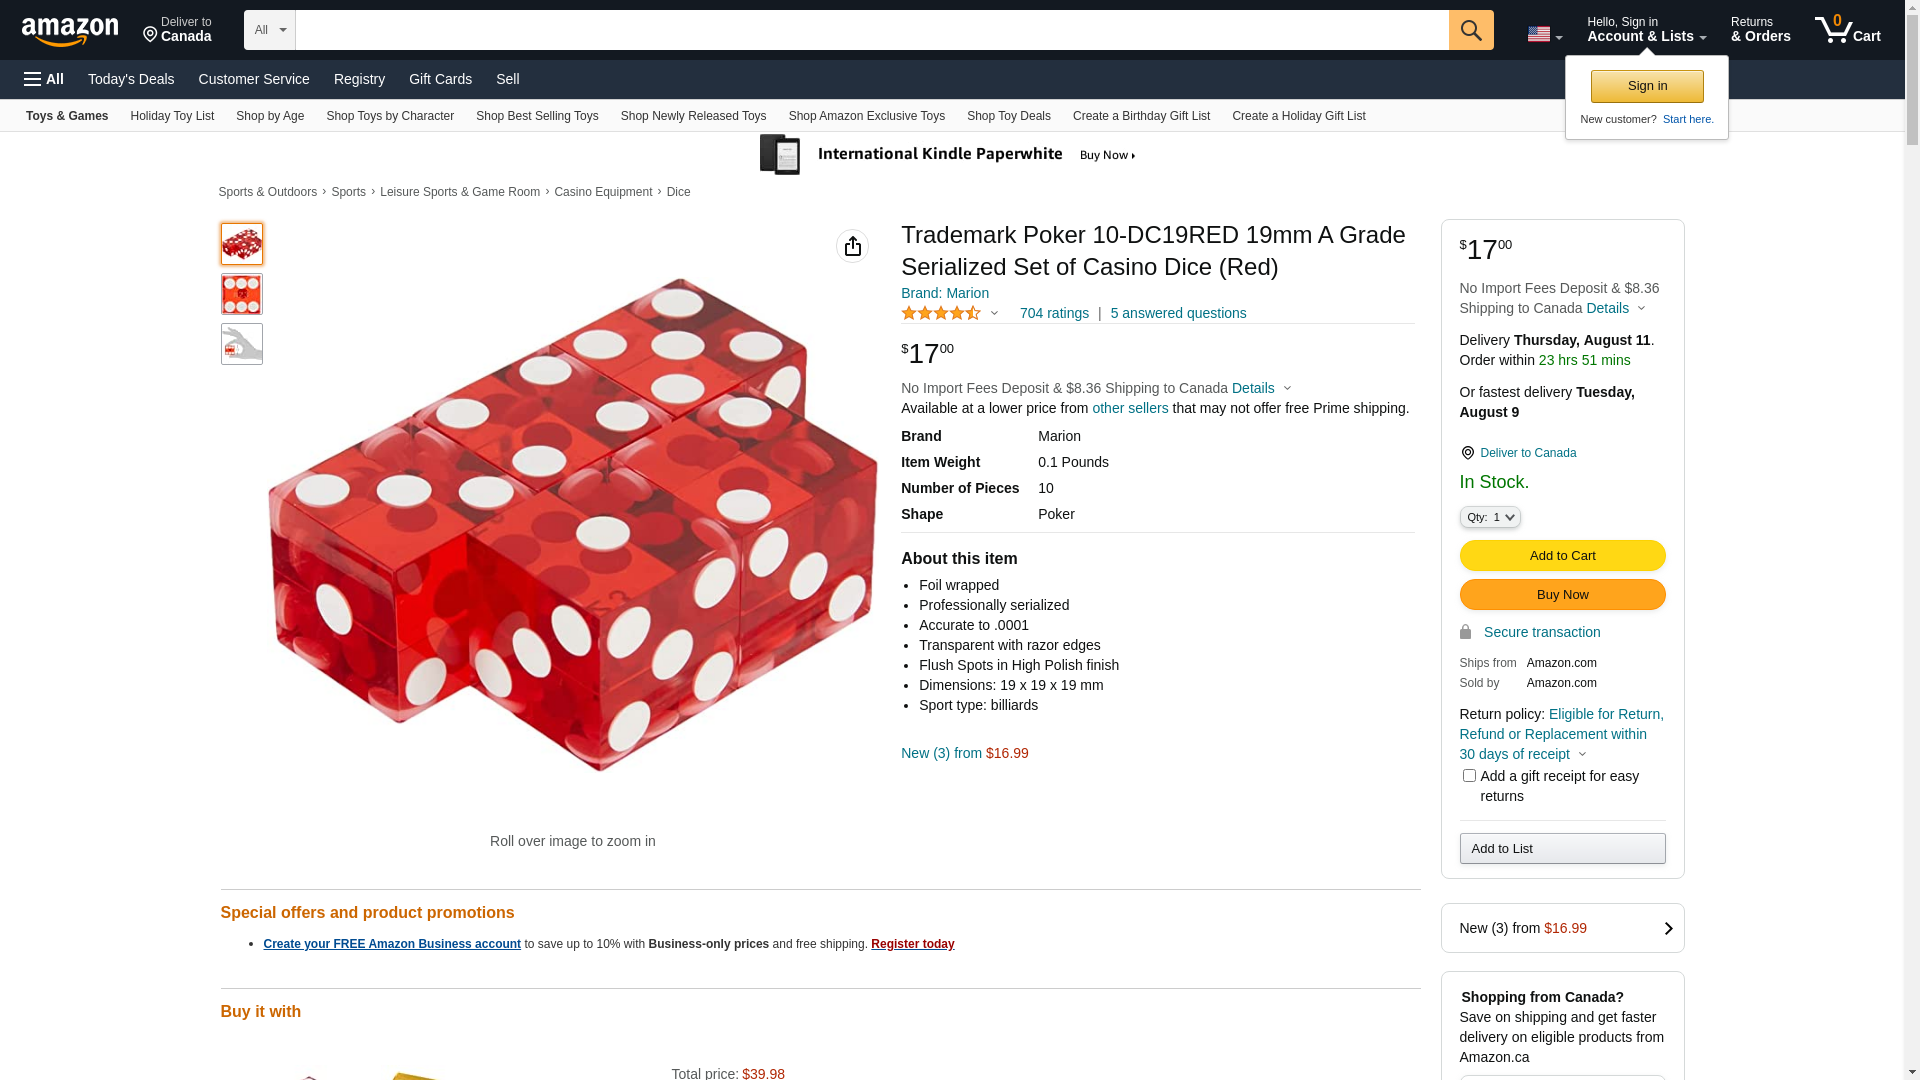Open the search category All dropdown
This screenshot has height=1080, width=1920.
(x=269, y=30)
